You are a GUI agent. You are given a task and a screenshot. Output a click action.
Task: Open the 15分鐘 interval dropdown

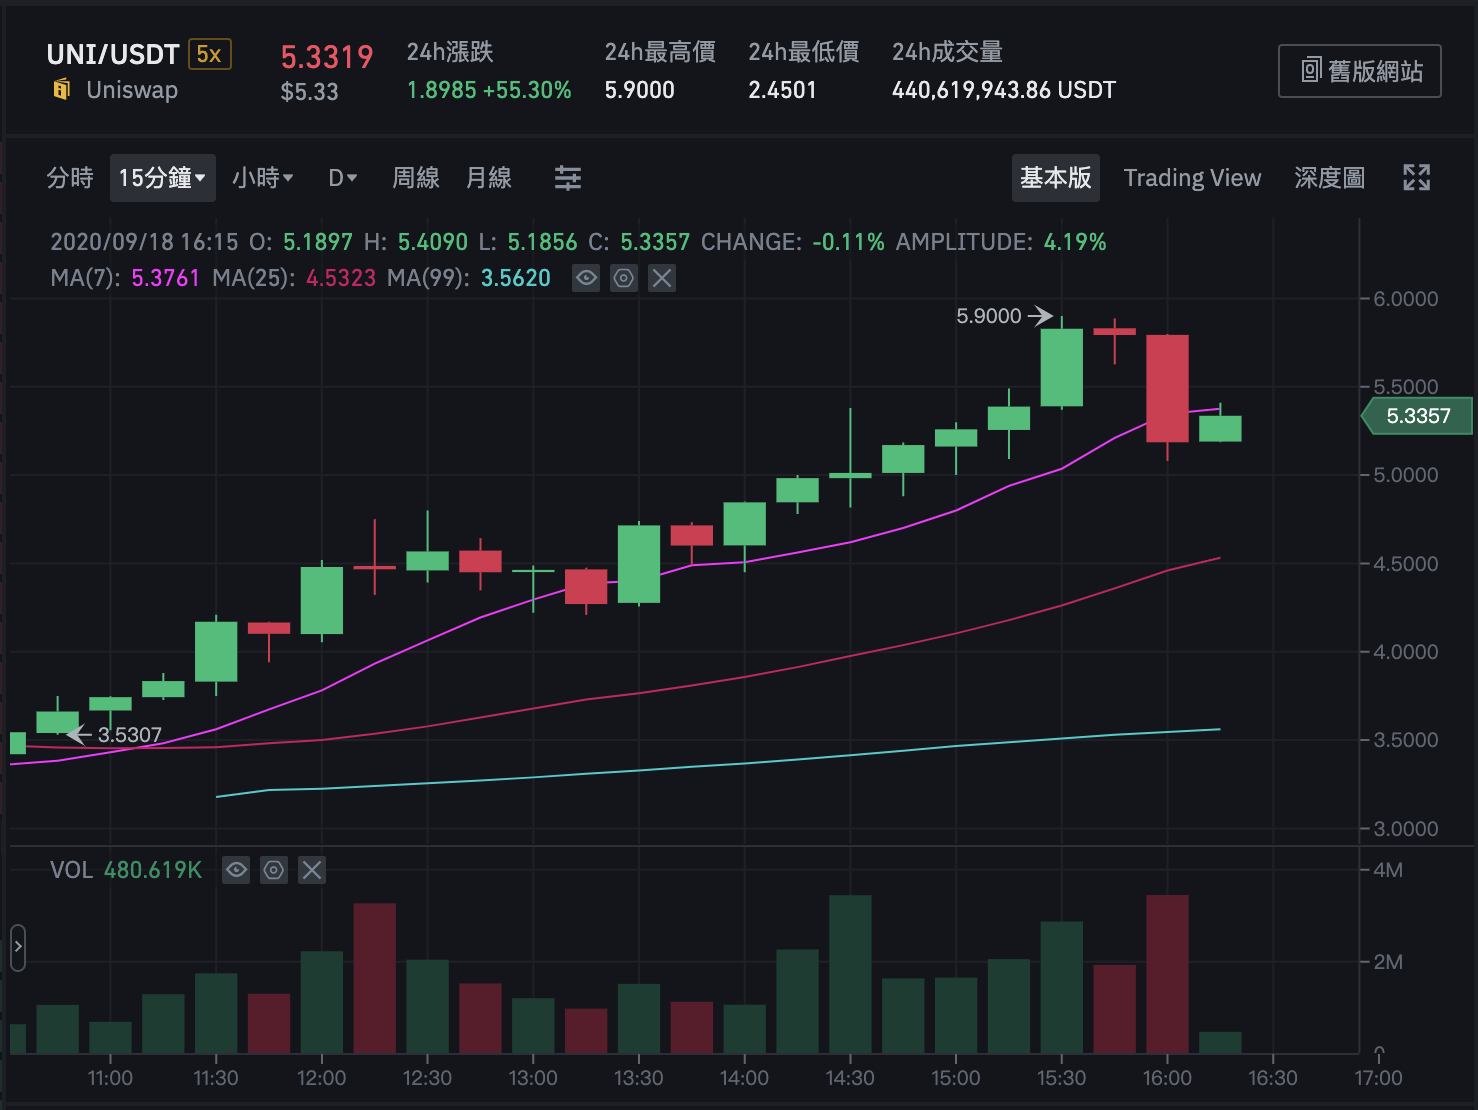coord(162,178)
